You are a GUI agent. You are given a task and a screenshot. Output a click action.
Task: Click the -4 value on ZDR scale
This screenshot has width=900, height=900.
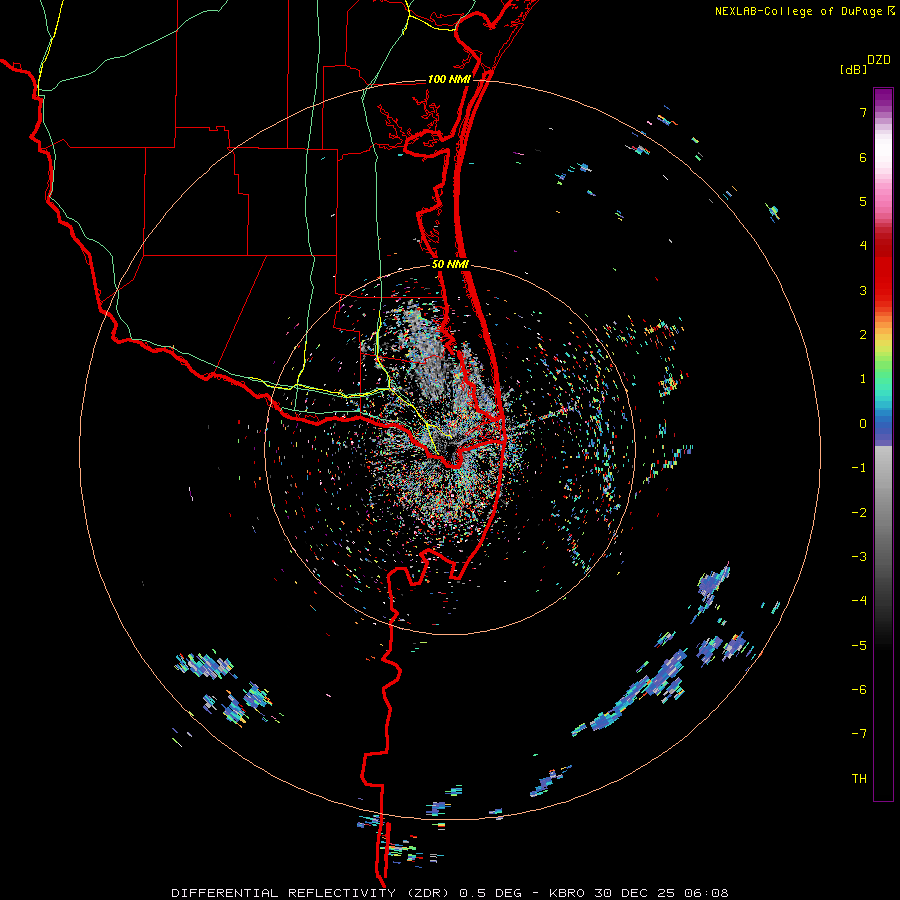coord(859,600)
